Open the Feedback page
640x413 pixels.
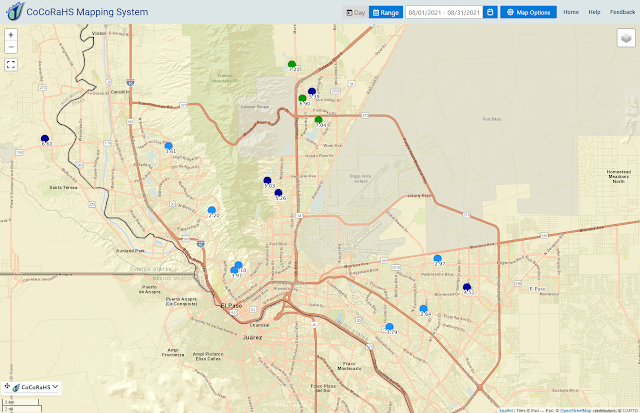point(622,12)
